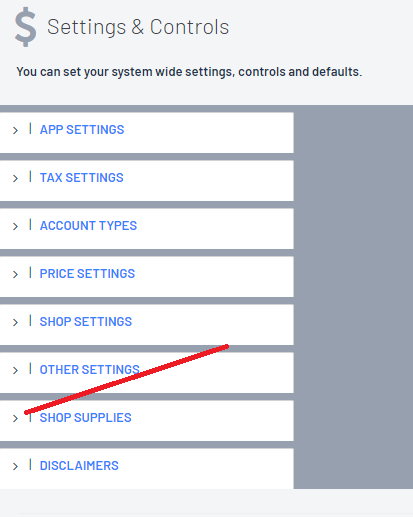Click the dollar sign Settings icon
413x517 pixels.
[x=25, y=27]
